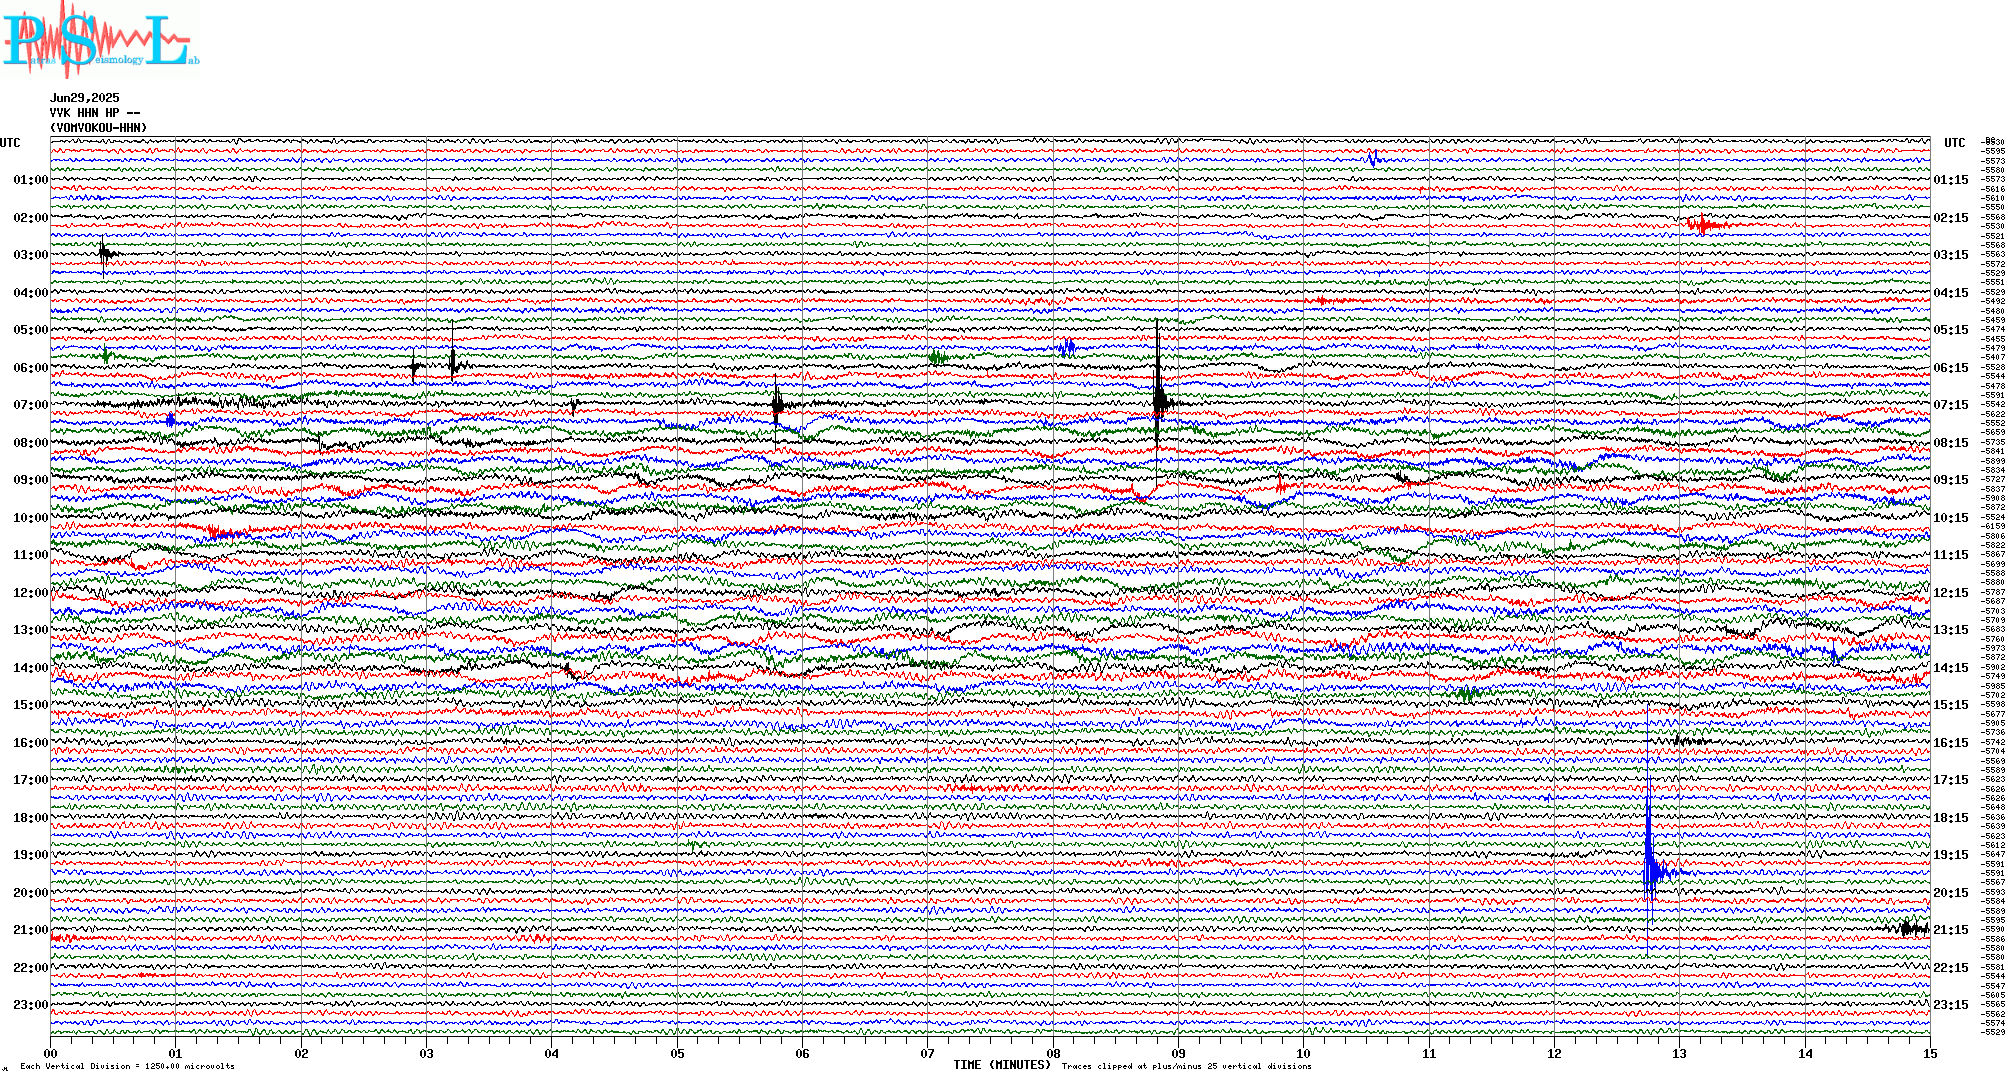Select the 05:00 hour label
2010x1080 pixels.
31,330
